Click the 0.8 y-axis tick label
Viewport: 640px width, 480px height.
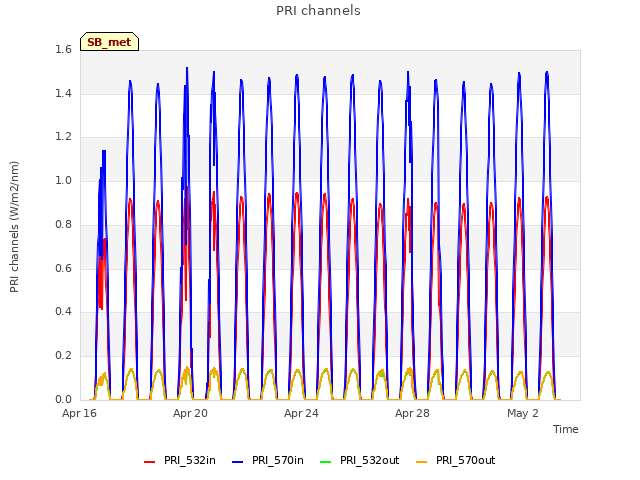tap(63, 224)
